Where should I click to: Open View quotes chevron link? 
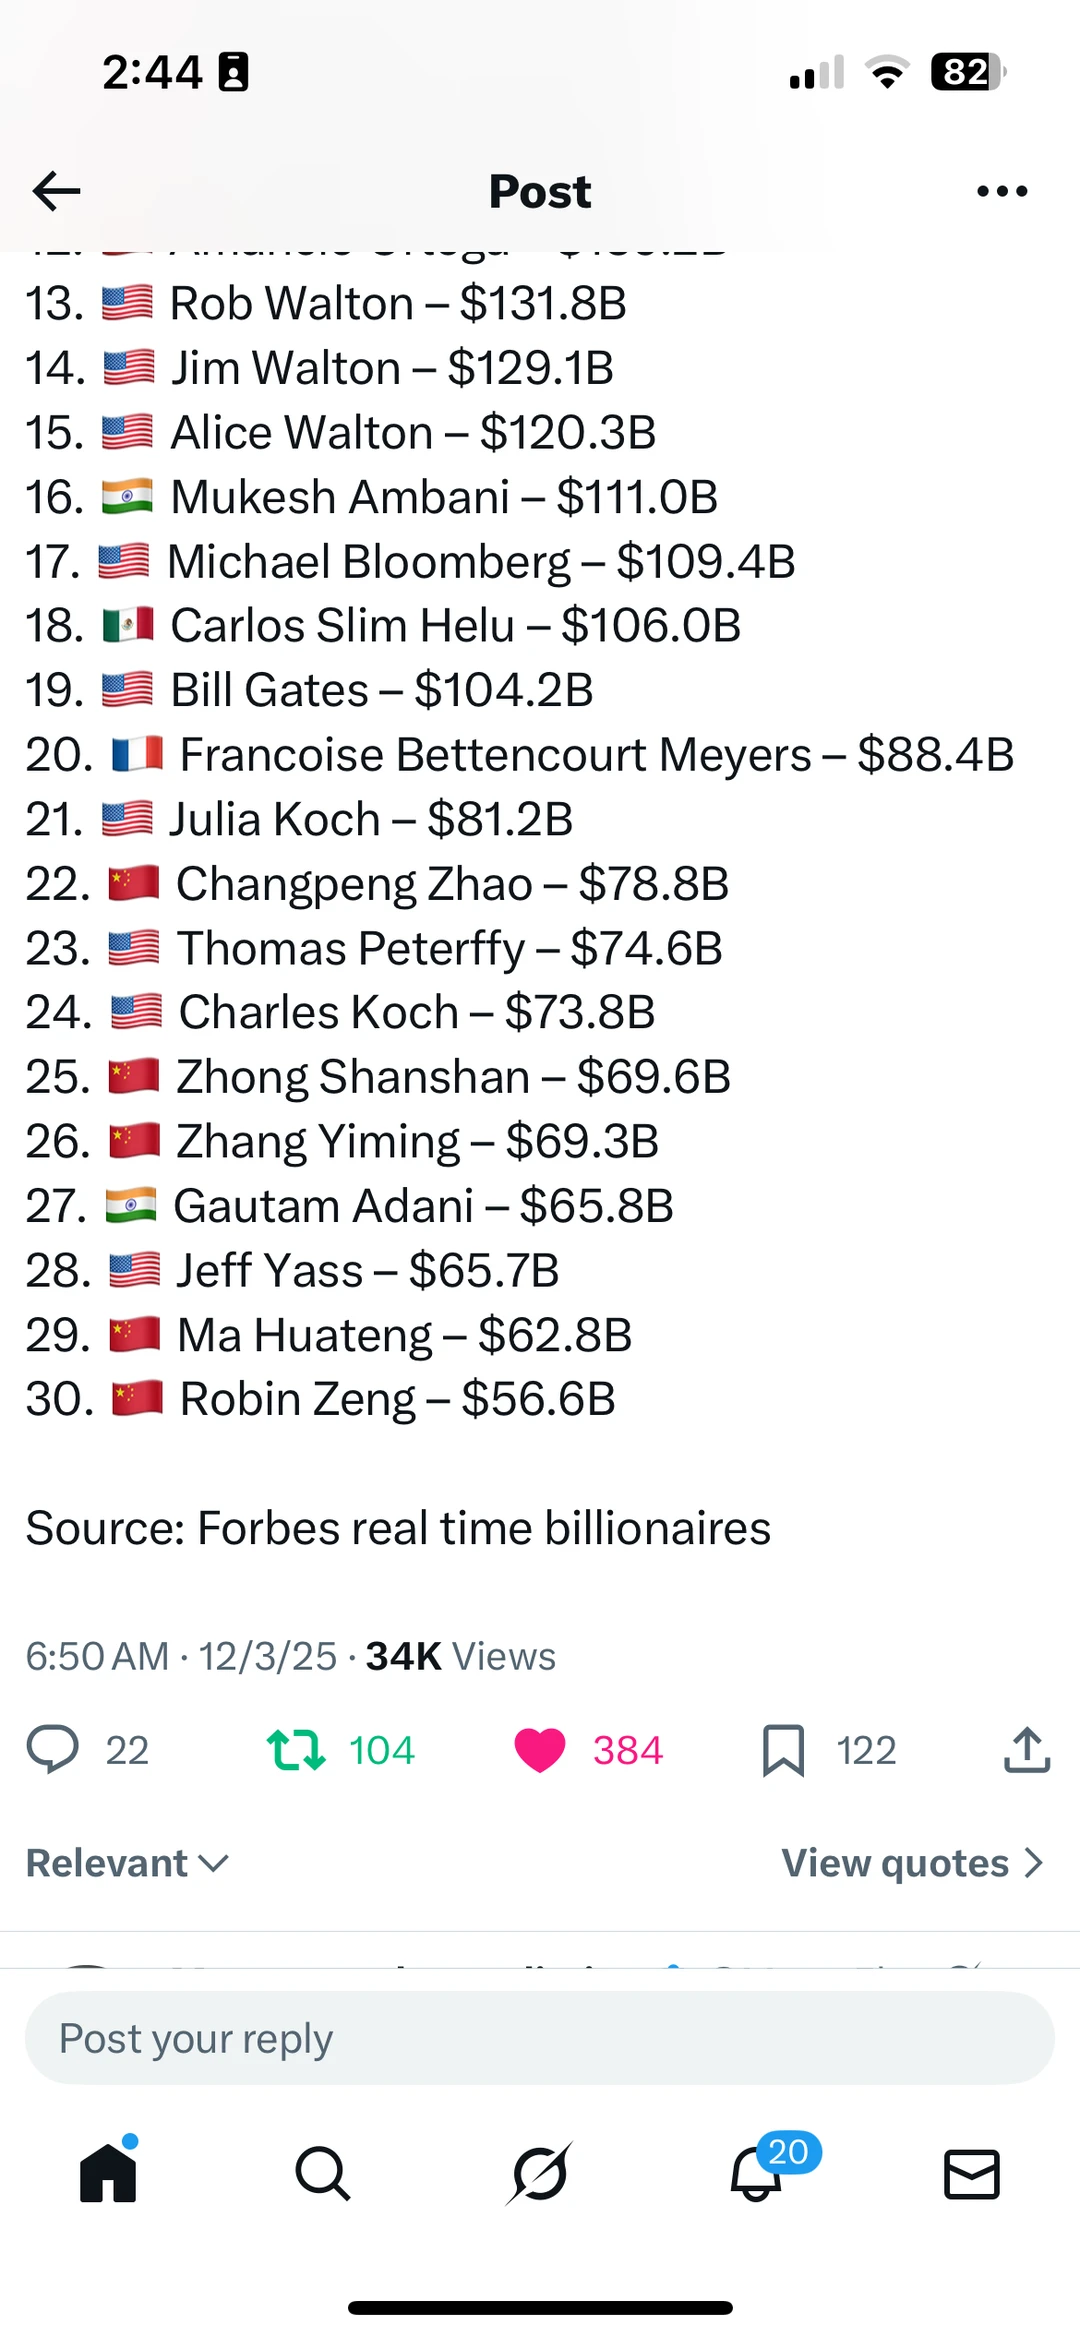[x=913, y=1863]
